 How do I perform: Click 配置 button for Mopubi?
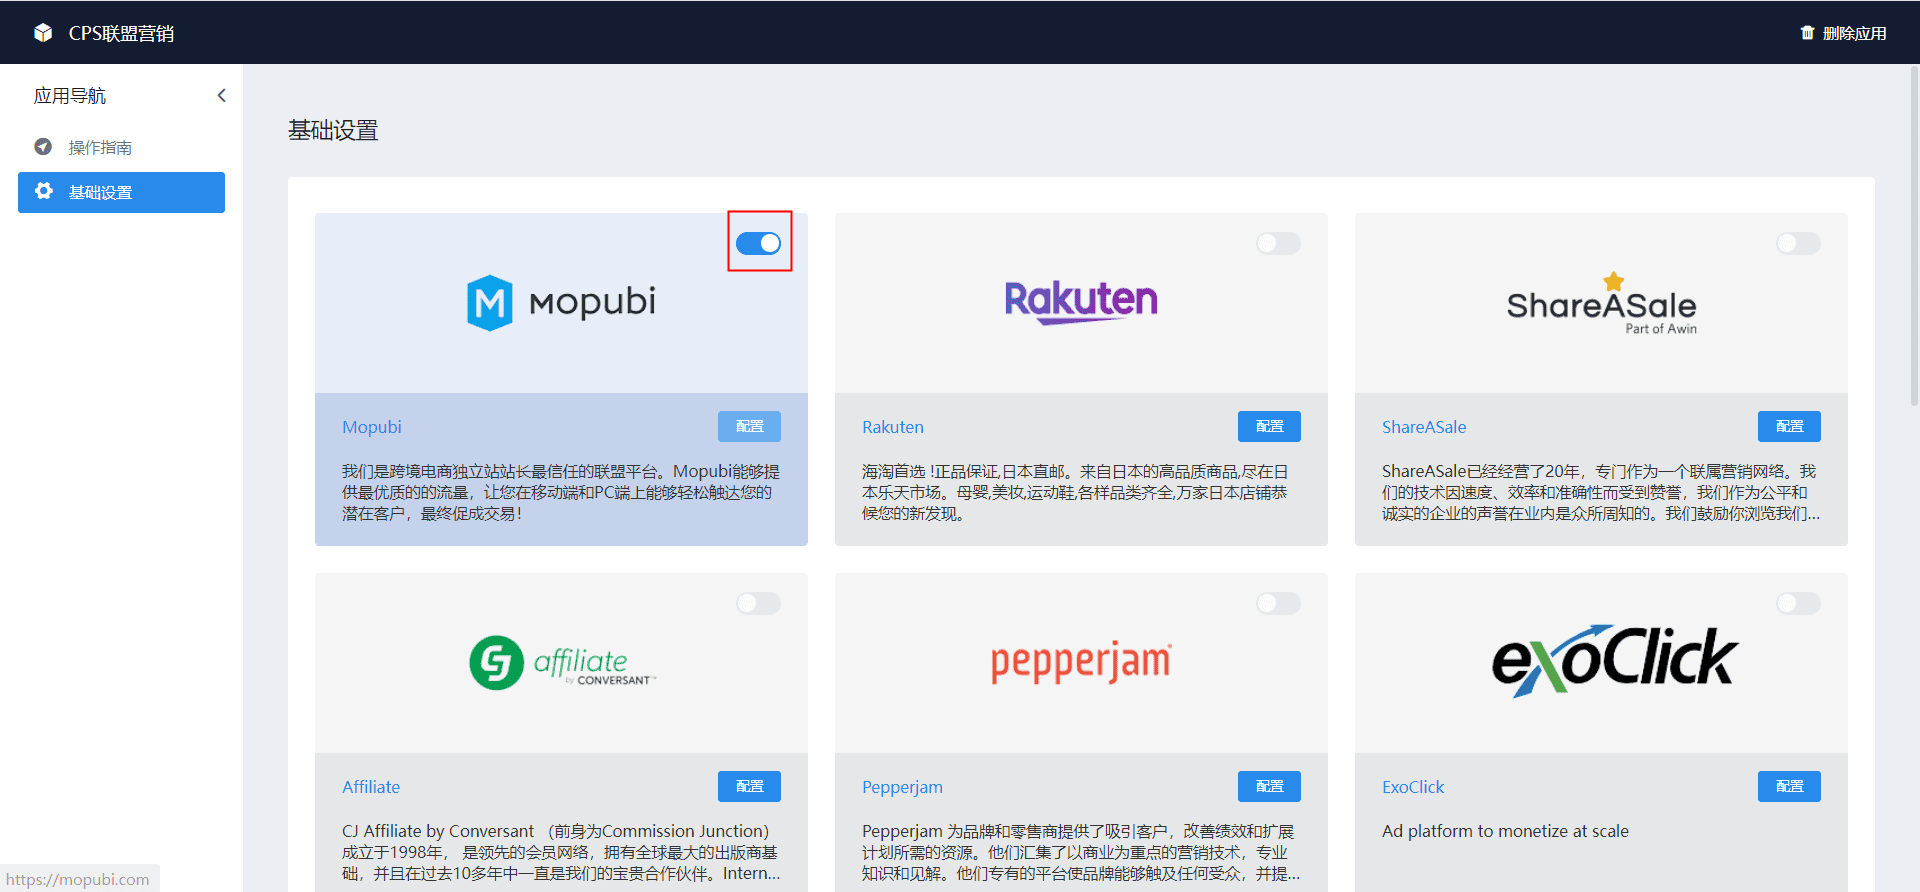point(749,426)
